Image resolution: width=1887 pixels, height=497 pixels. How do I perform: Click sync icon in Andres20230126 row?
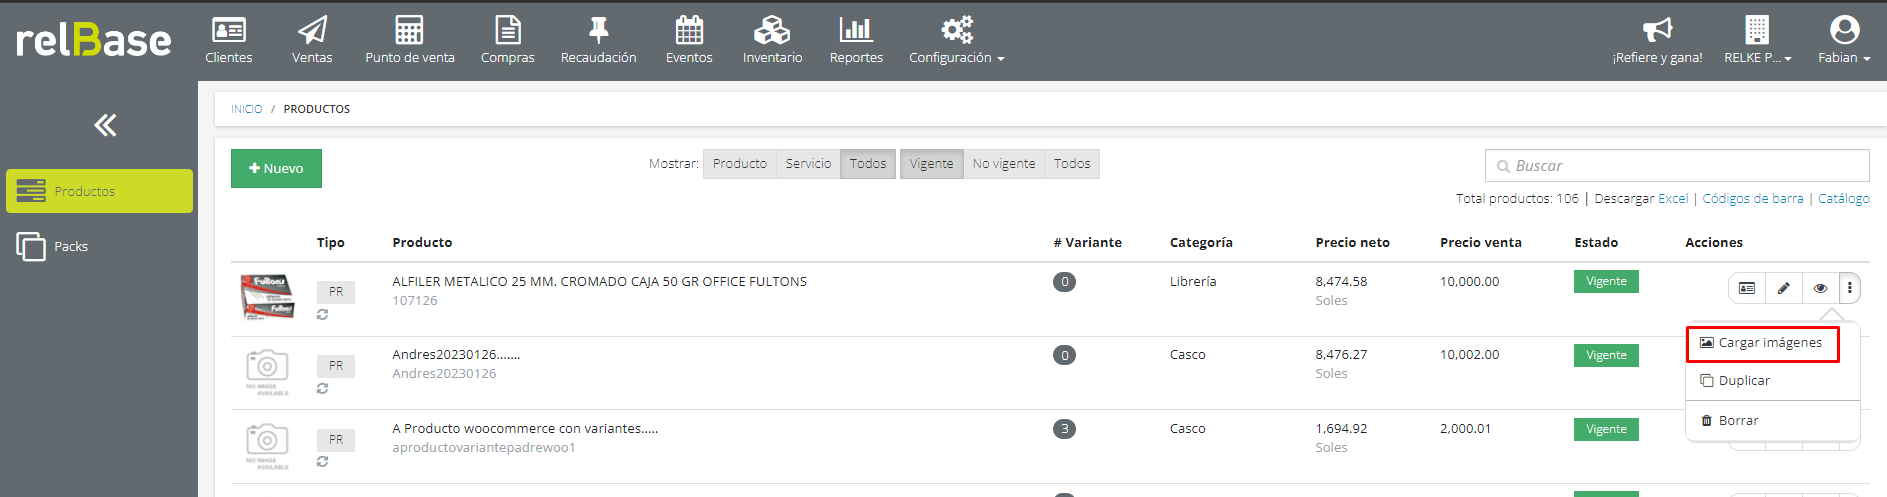(x=322, y=388)
